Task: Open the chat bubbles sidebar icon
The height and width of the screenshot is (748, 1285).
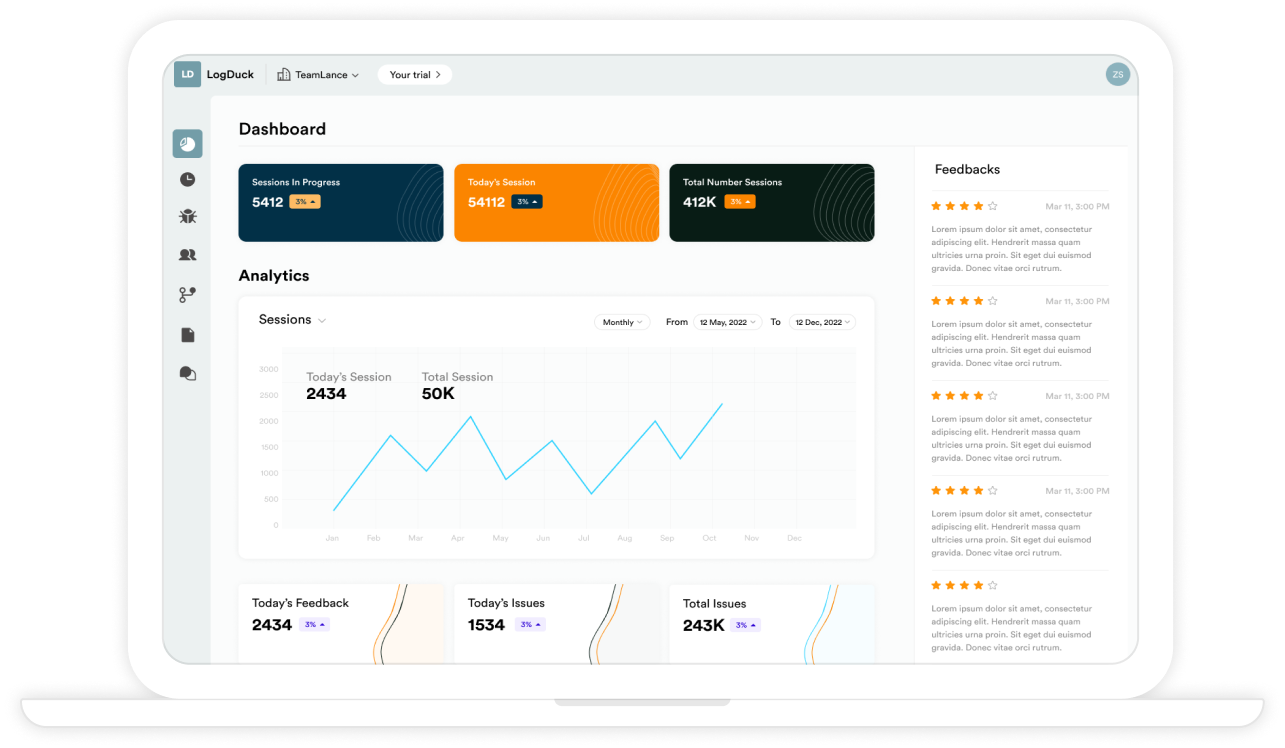Action: tap(187, 374)
